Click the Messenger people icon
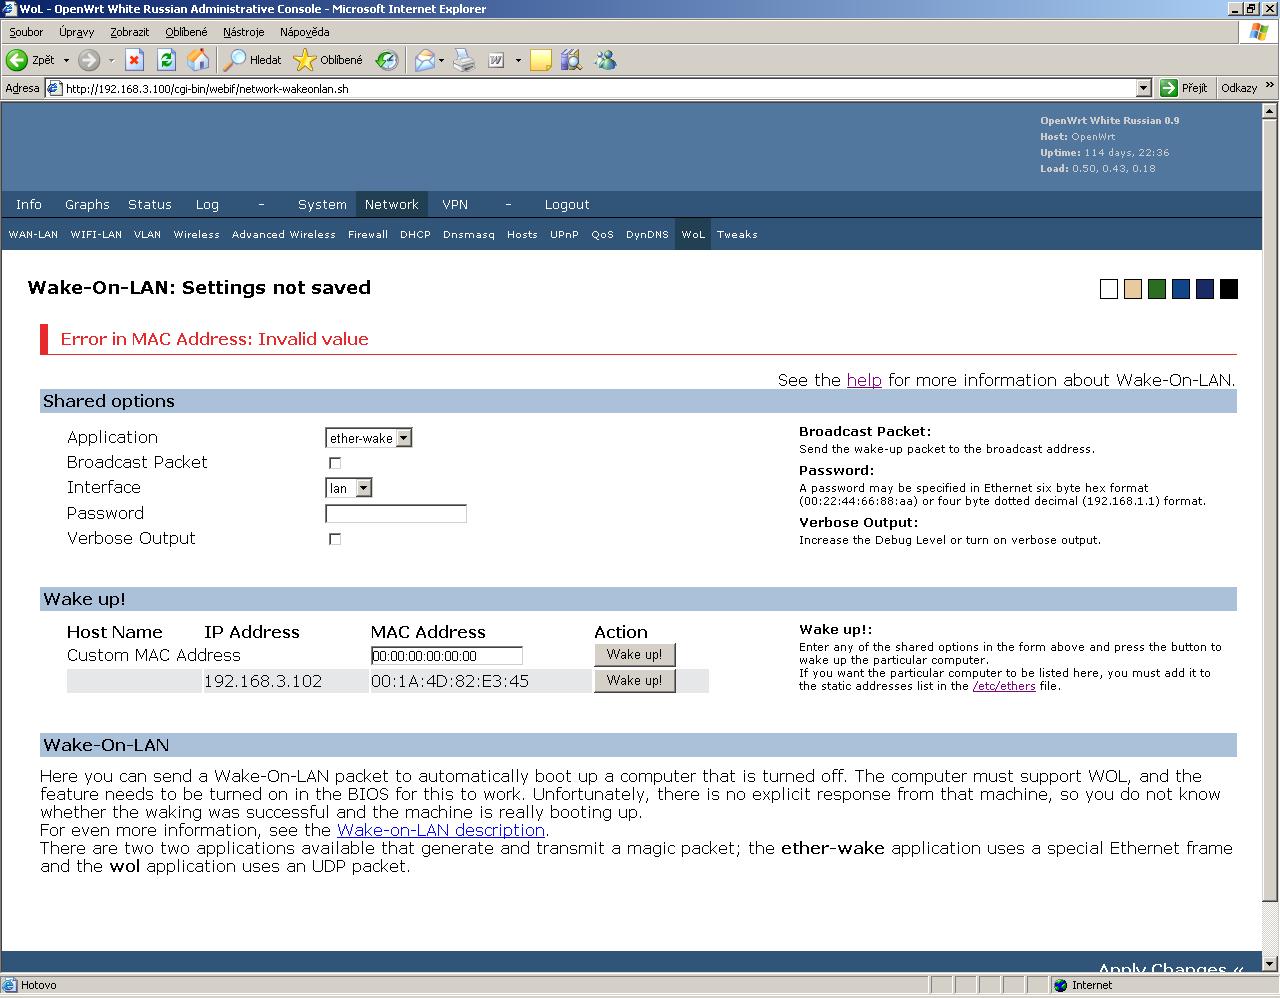 [x=604, y=60]
